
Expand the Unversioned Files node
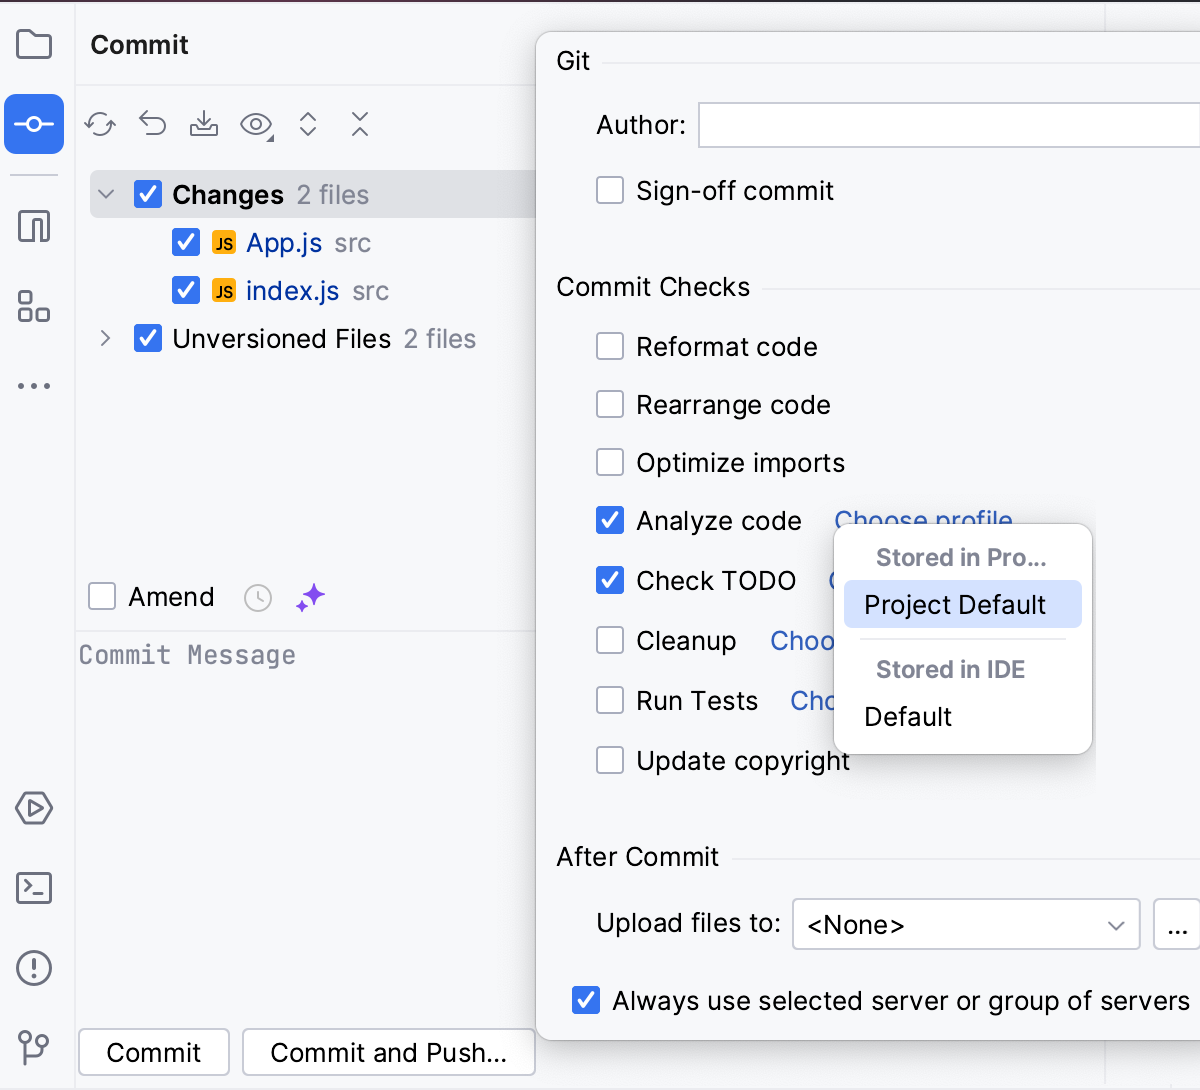(106, 339)
